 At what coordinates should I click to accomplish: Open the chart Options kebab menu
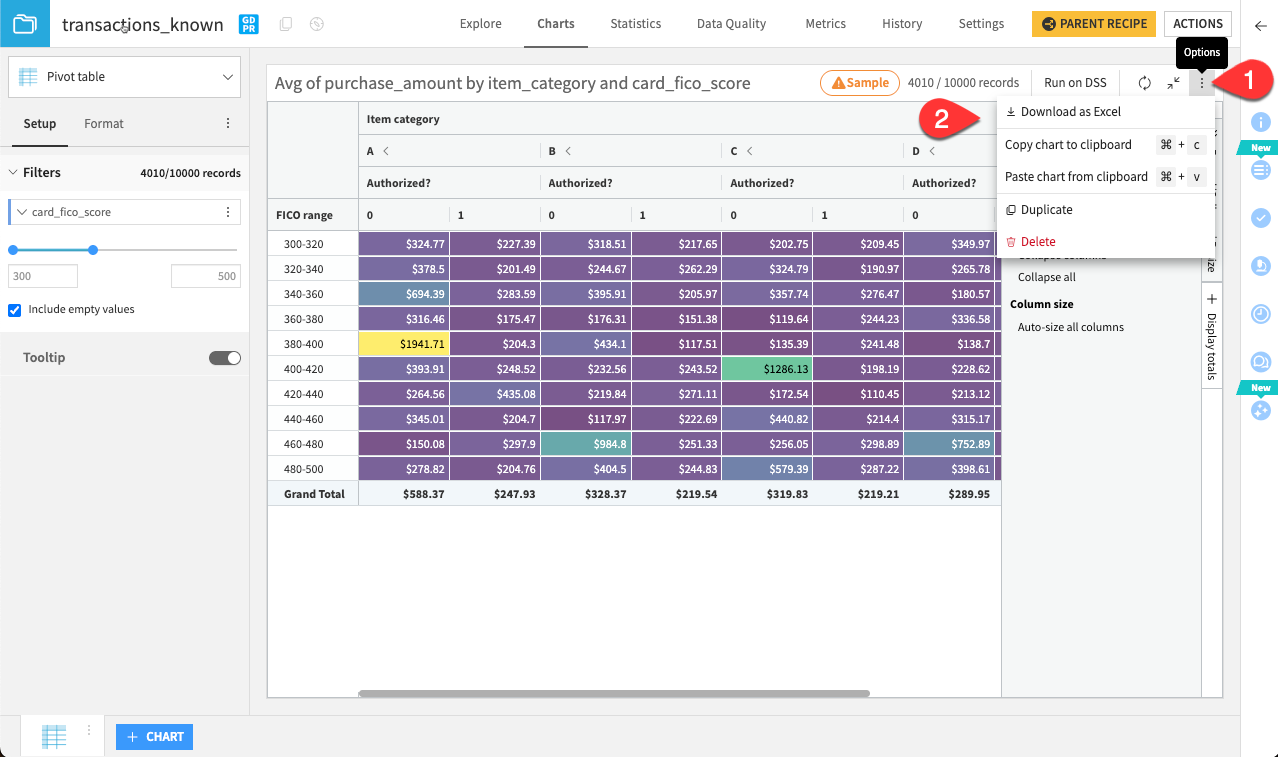pos(1202,83)
